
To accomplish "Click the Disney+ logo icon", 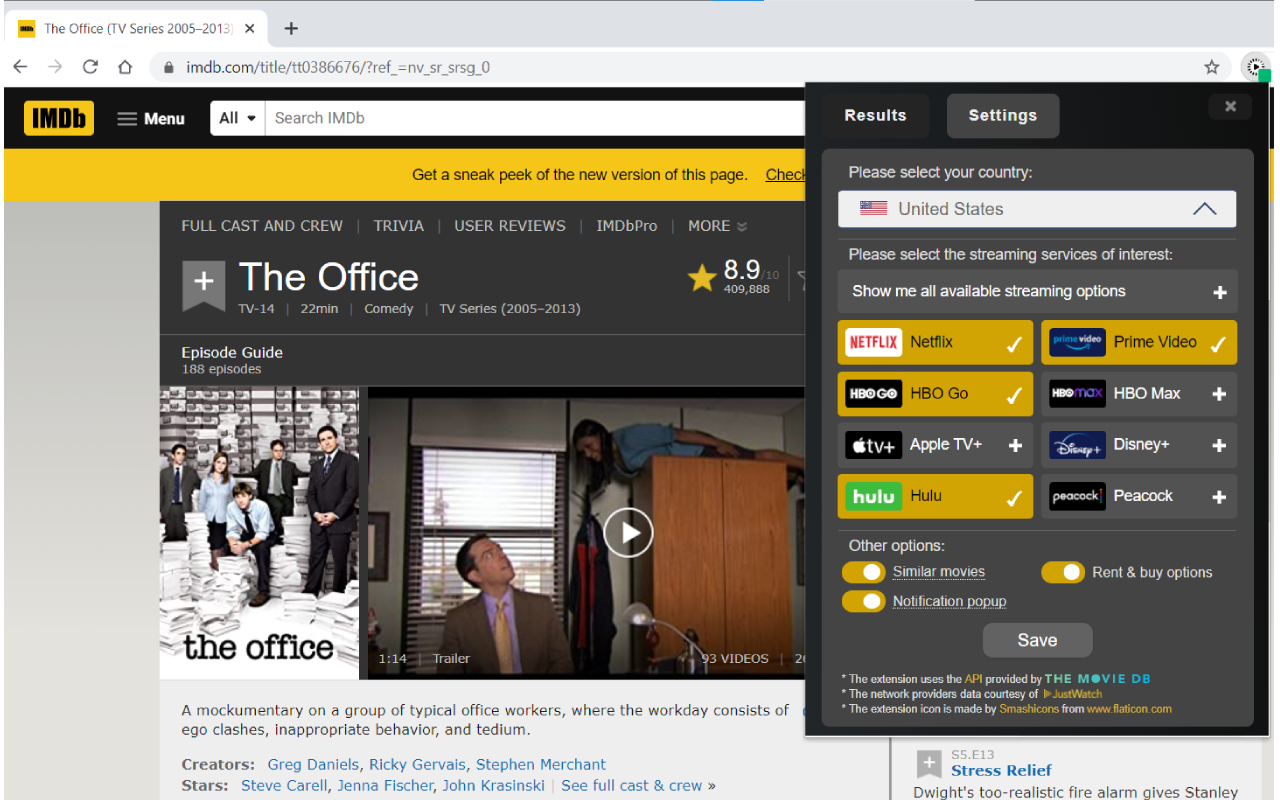I will click(1077, 445).
